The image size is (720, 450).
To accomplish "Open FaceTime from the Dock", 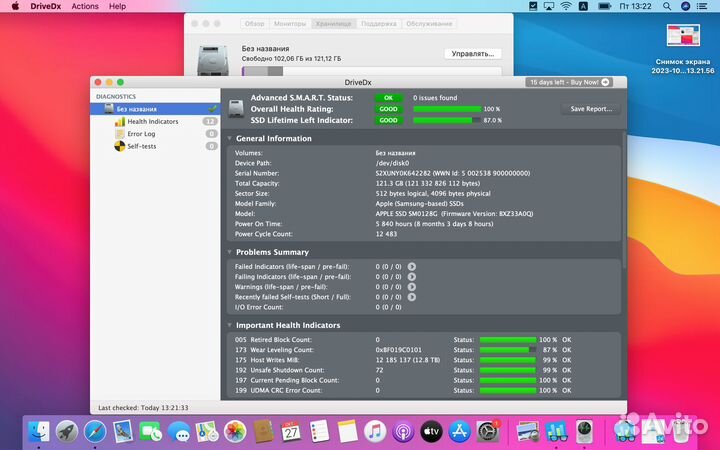I will tap(151, 432).
